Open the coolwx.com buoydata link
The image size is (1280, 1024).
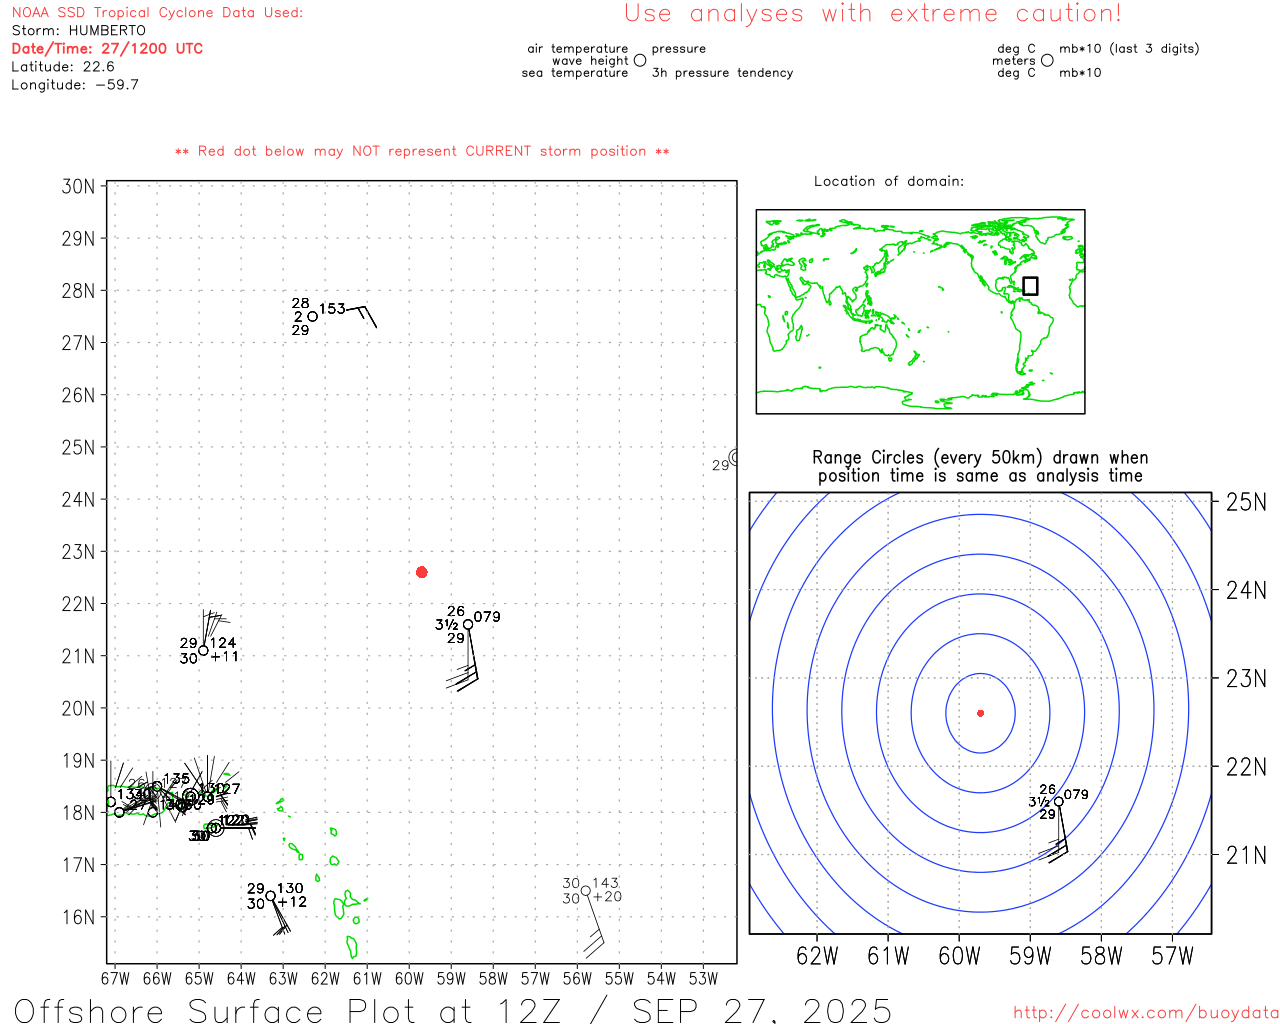[1146, 1013]
